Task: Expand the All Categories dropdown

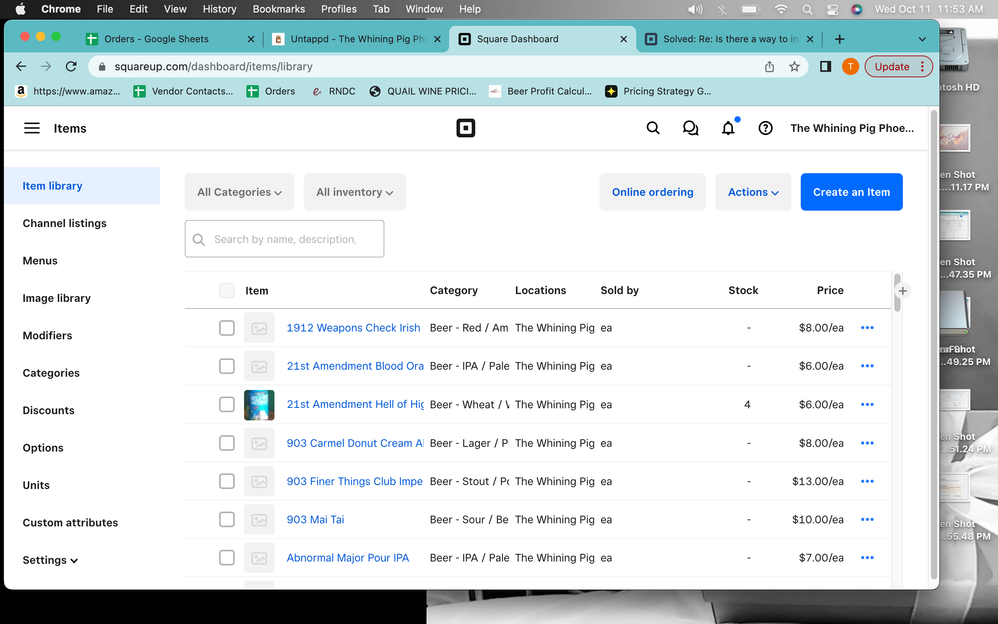Action: (x=239, y=192)
